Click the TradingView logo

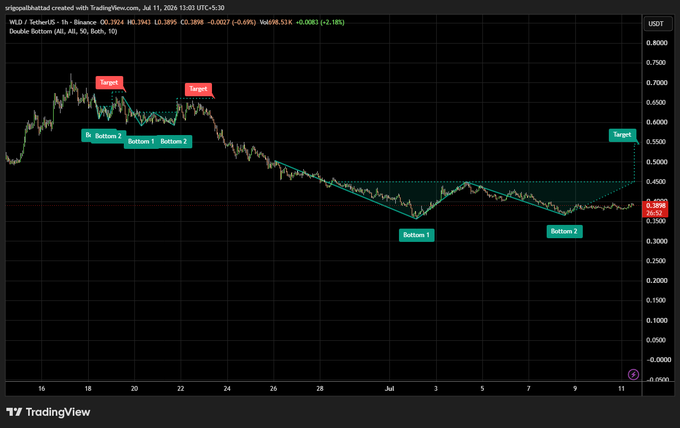48,412
